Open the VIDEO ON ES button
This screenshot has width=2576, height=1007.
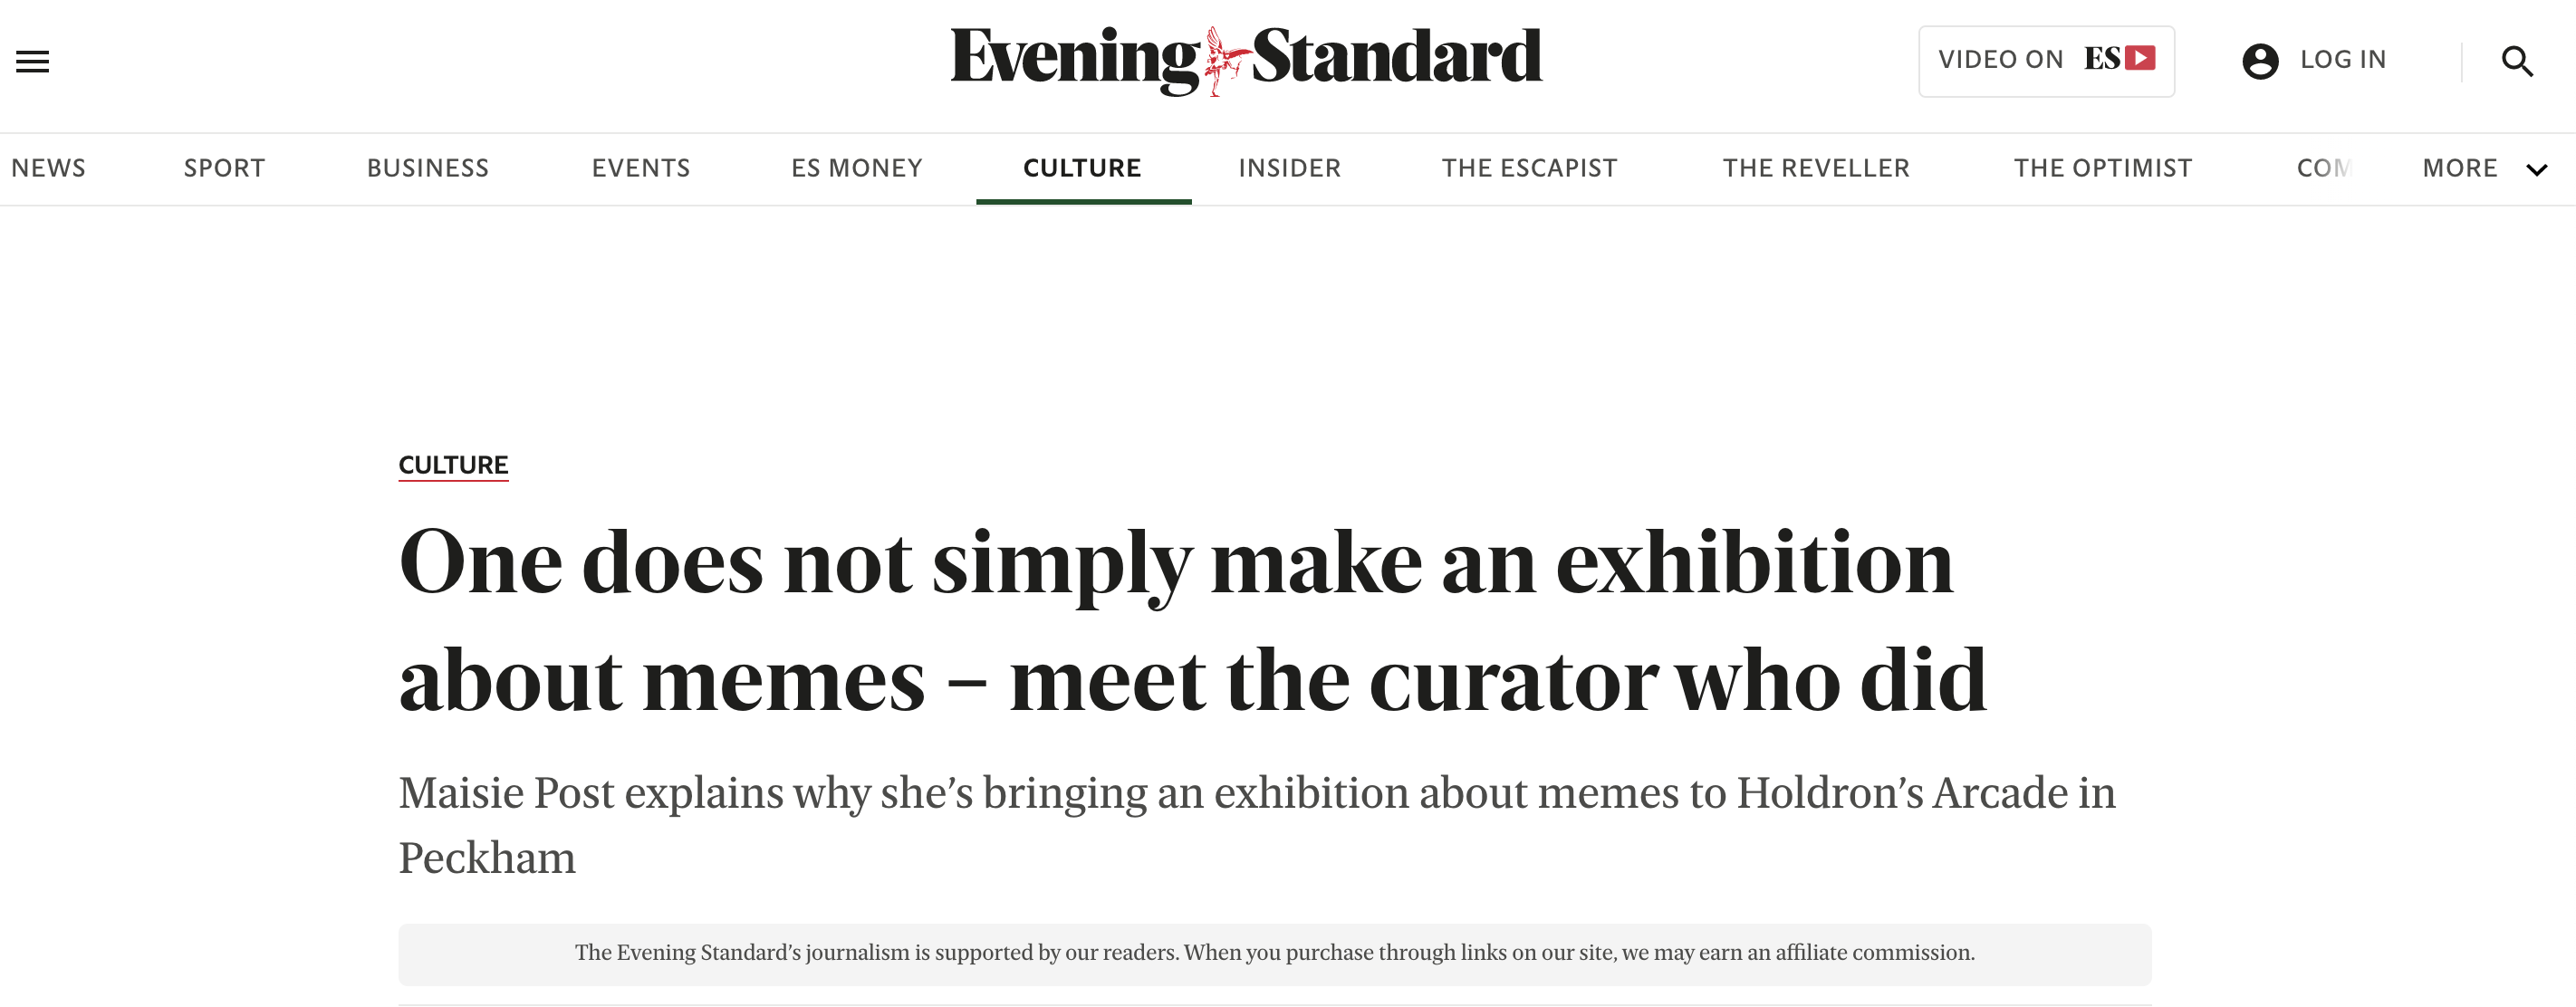coord(2045,61)
